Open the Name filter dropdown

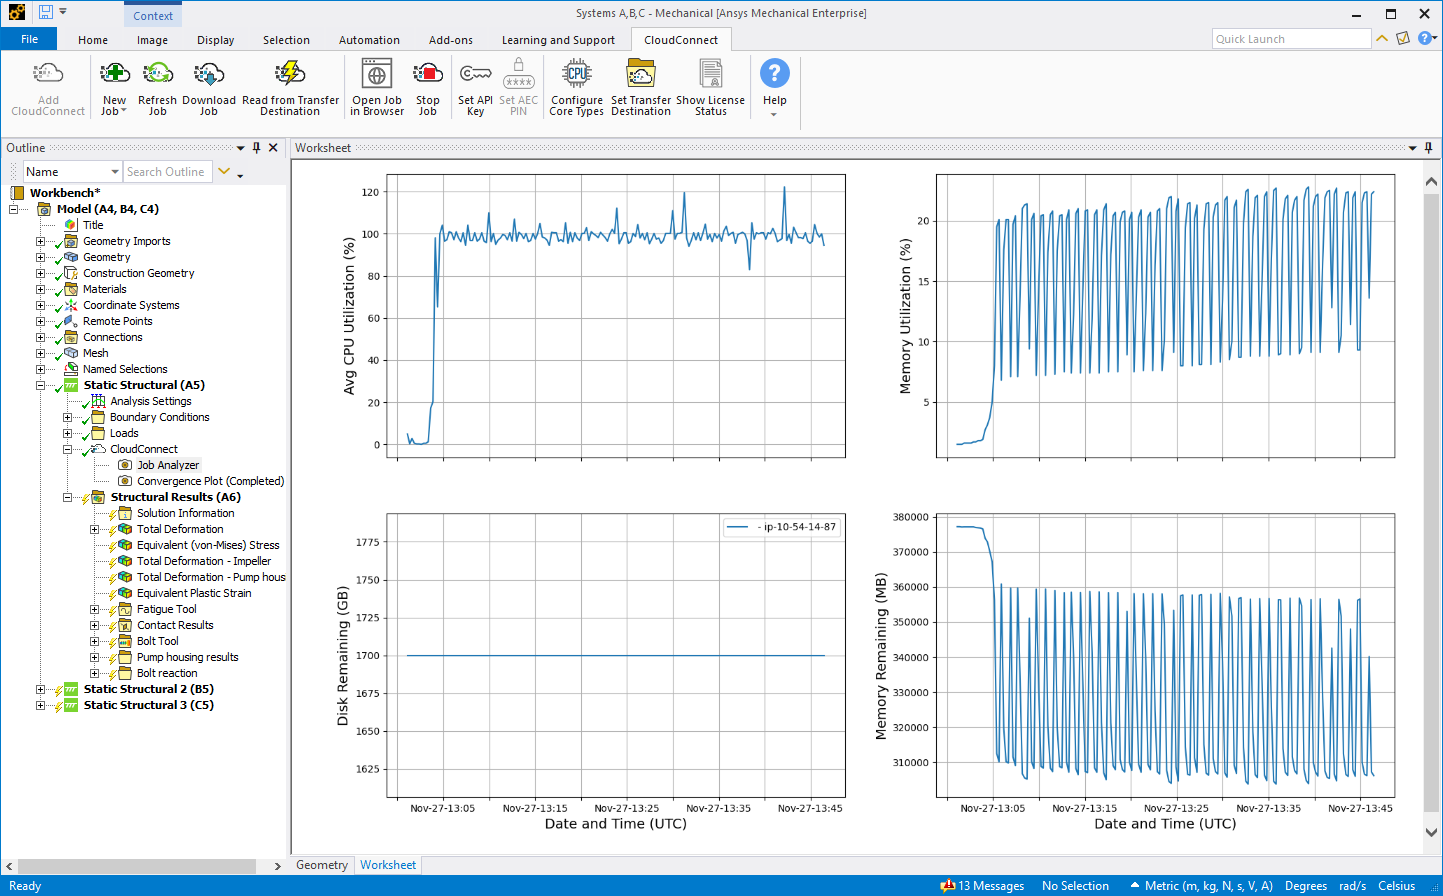click(x=114, y=172)
